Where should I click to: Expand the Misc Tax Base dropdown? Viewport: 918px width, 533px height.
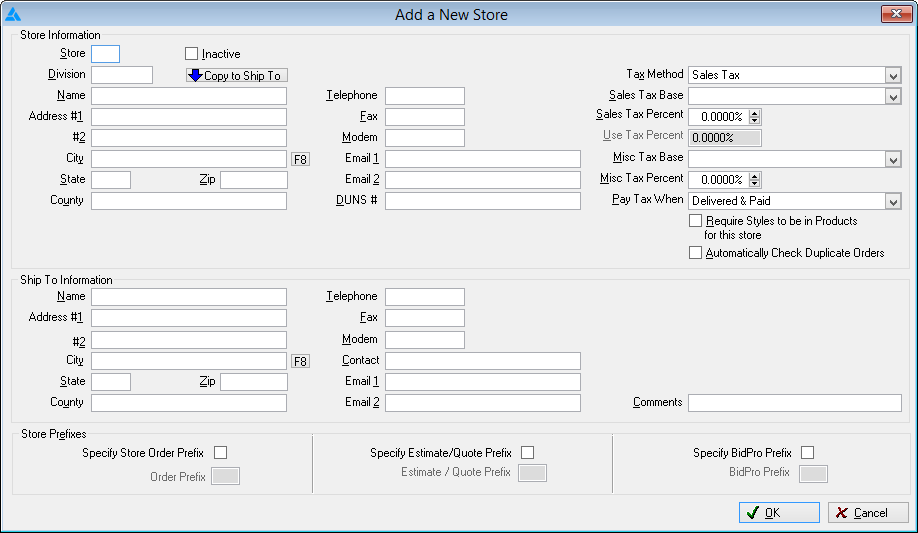click(x=893, y=159)
